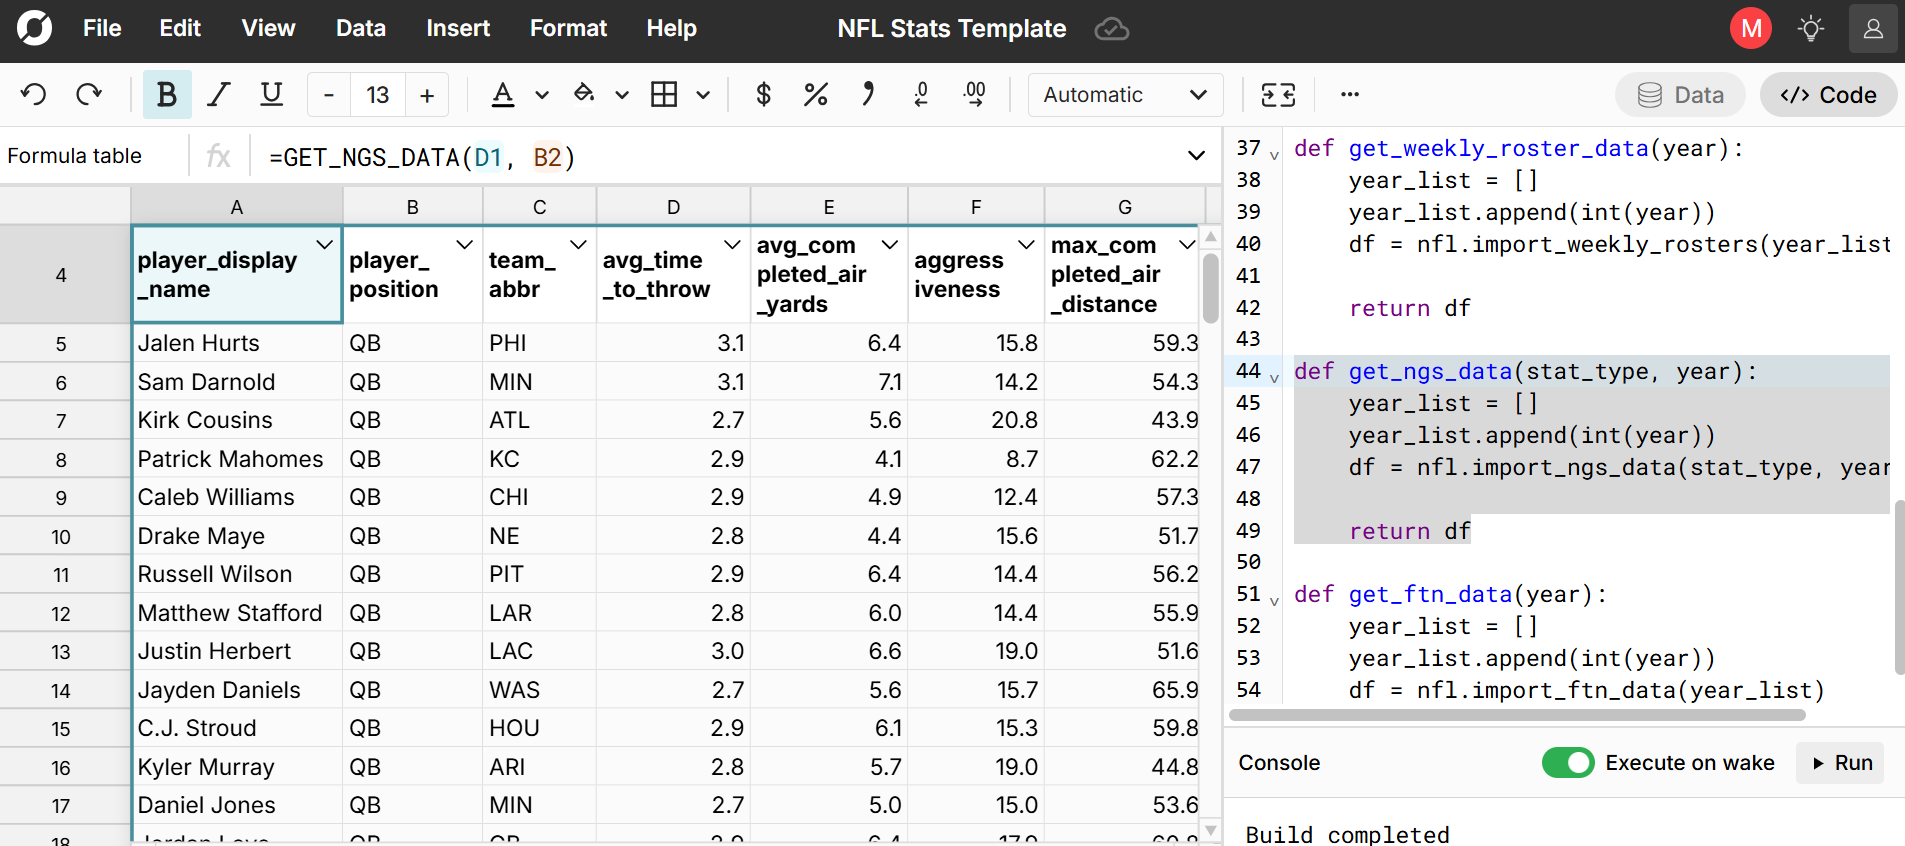Open the fill color paint bucket
The width and height of the screenshot is (1905, 846).
(584, 95)
